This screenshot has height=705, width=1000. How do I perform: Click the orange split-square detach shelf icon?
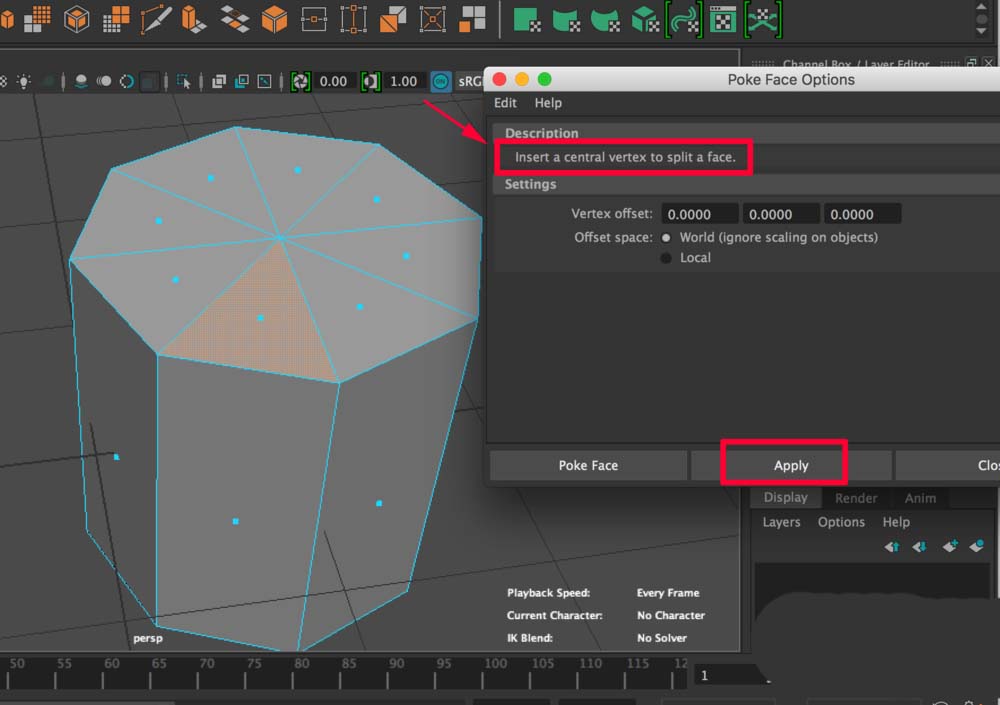[x=393, y=19]
